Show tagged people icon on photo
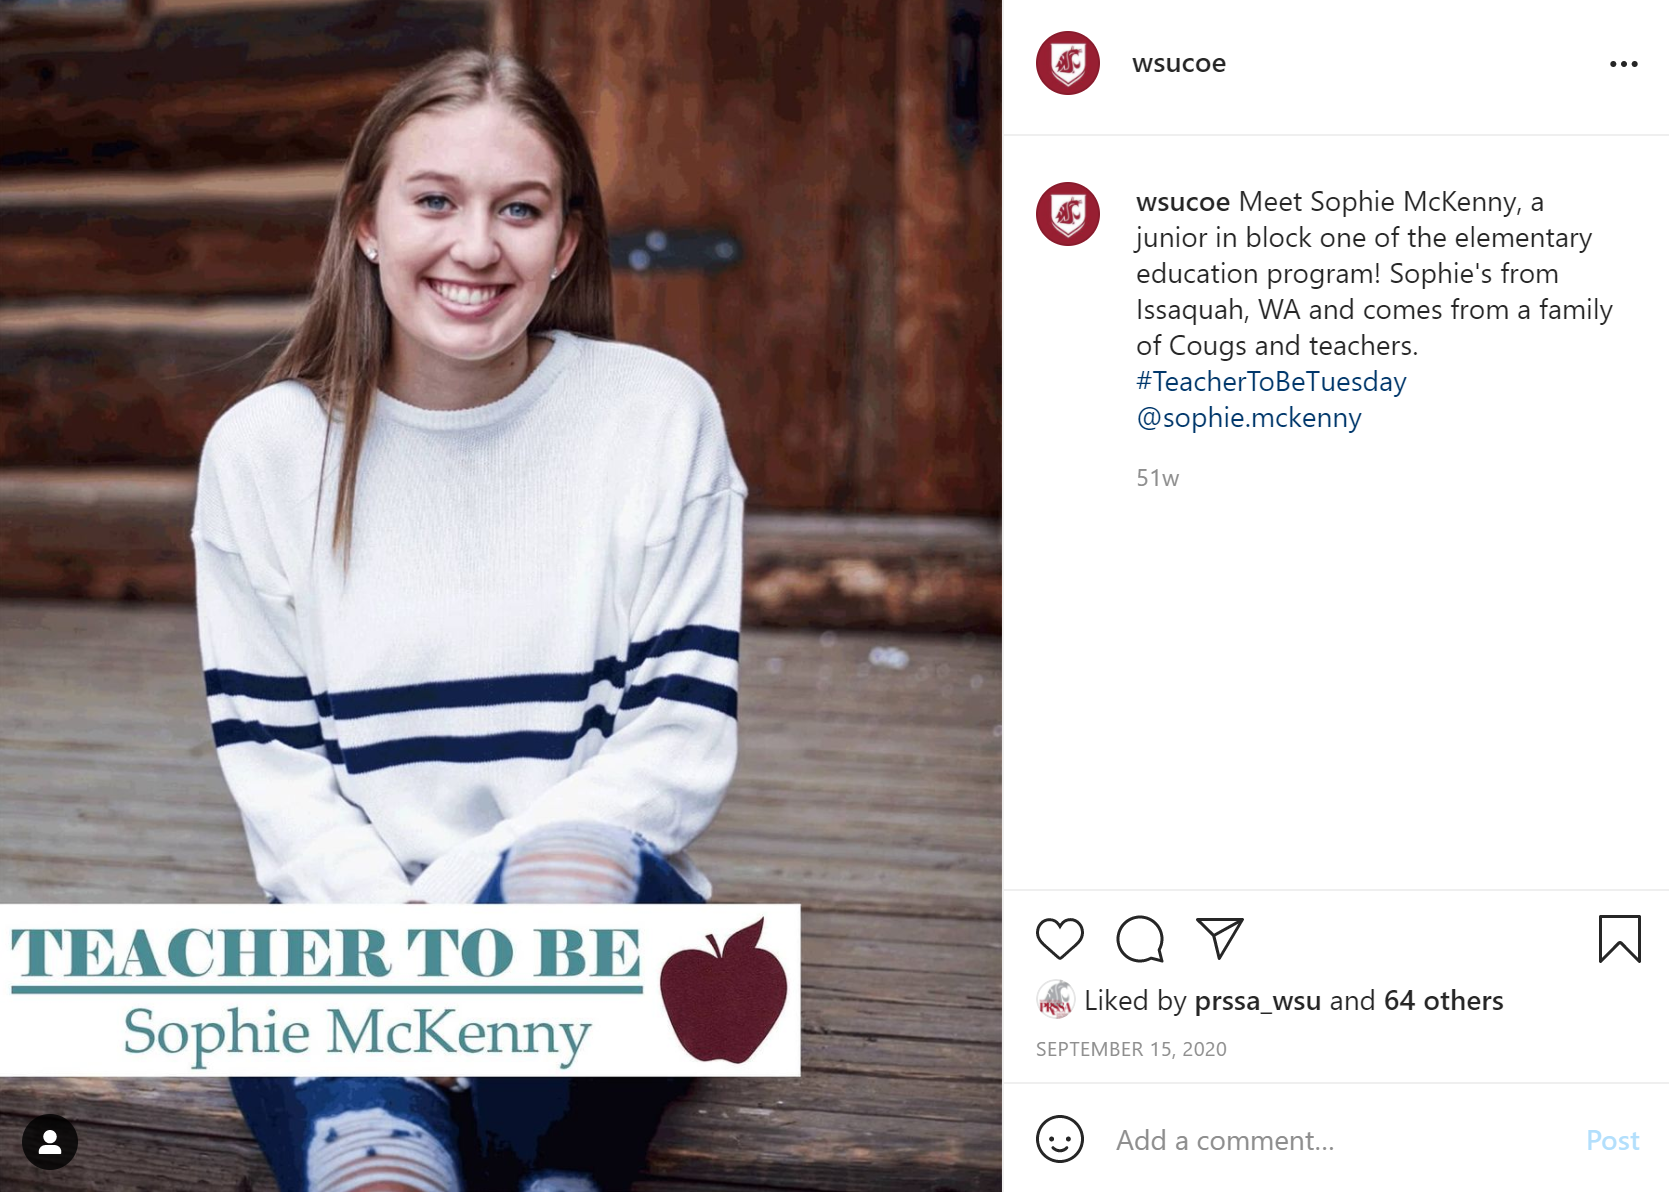Viewport: 1669px width, 1192px height. click(50, 1142)
